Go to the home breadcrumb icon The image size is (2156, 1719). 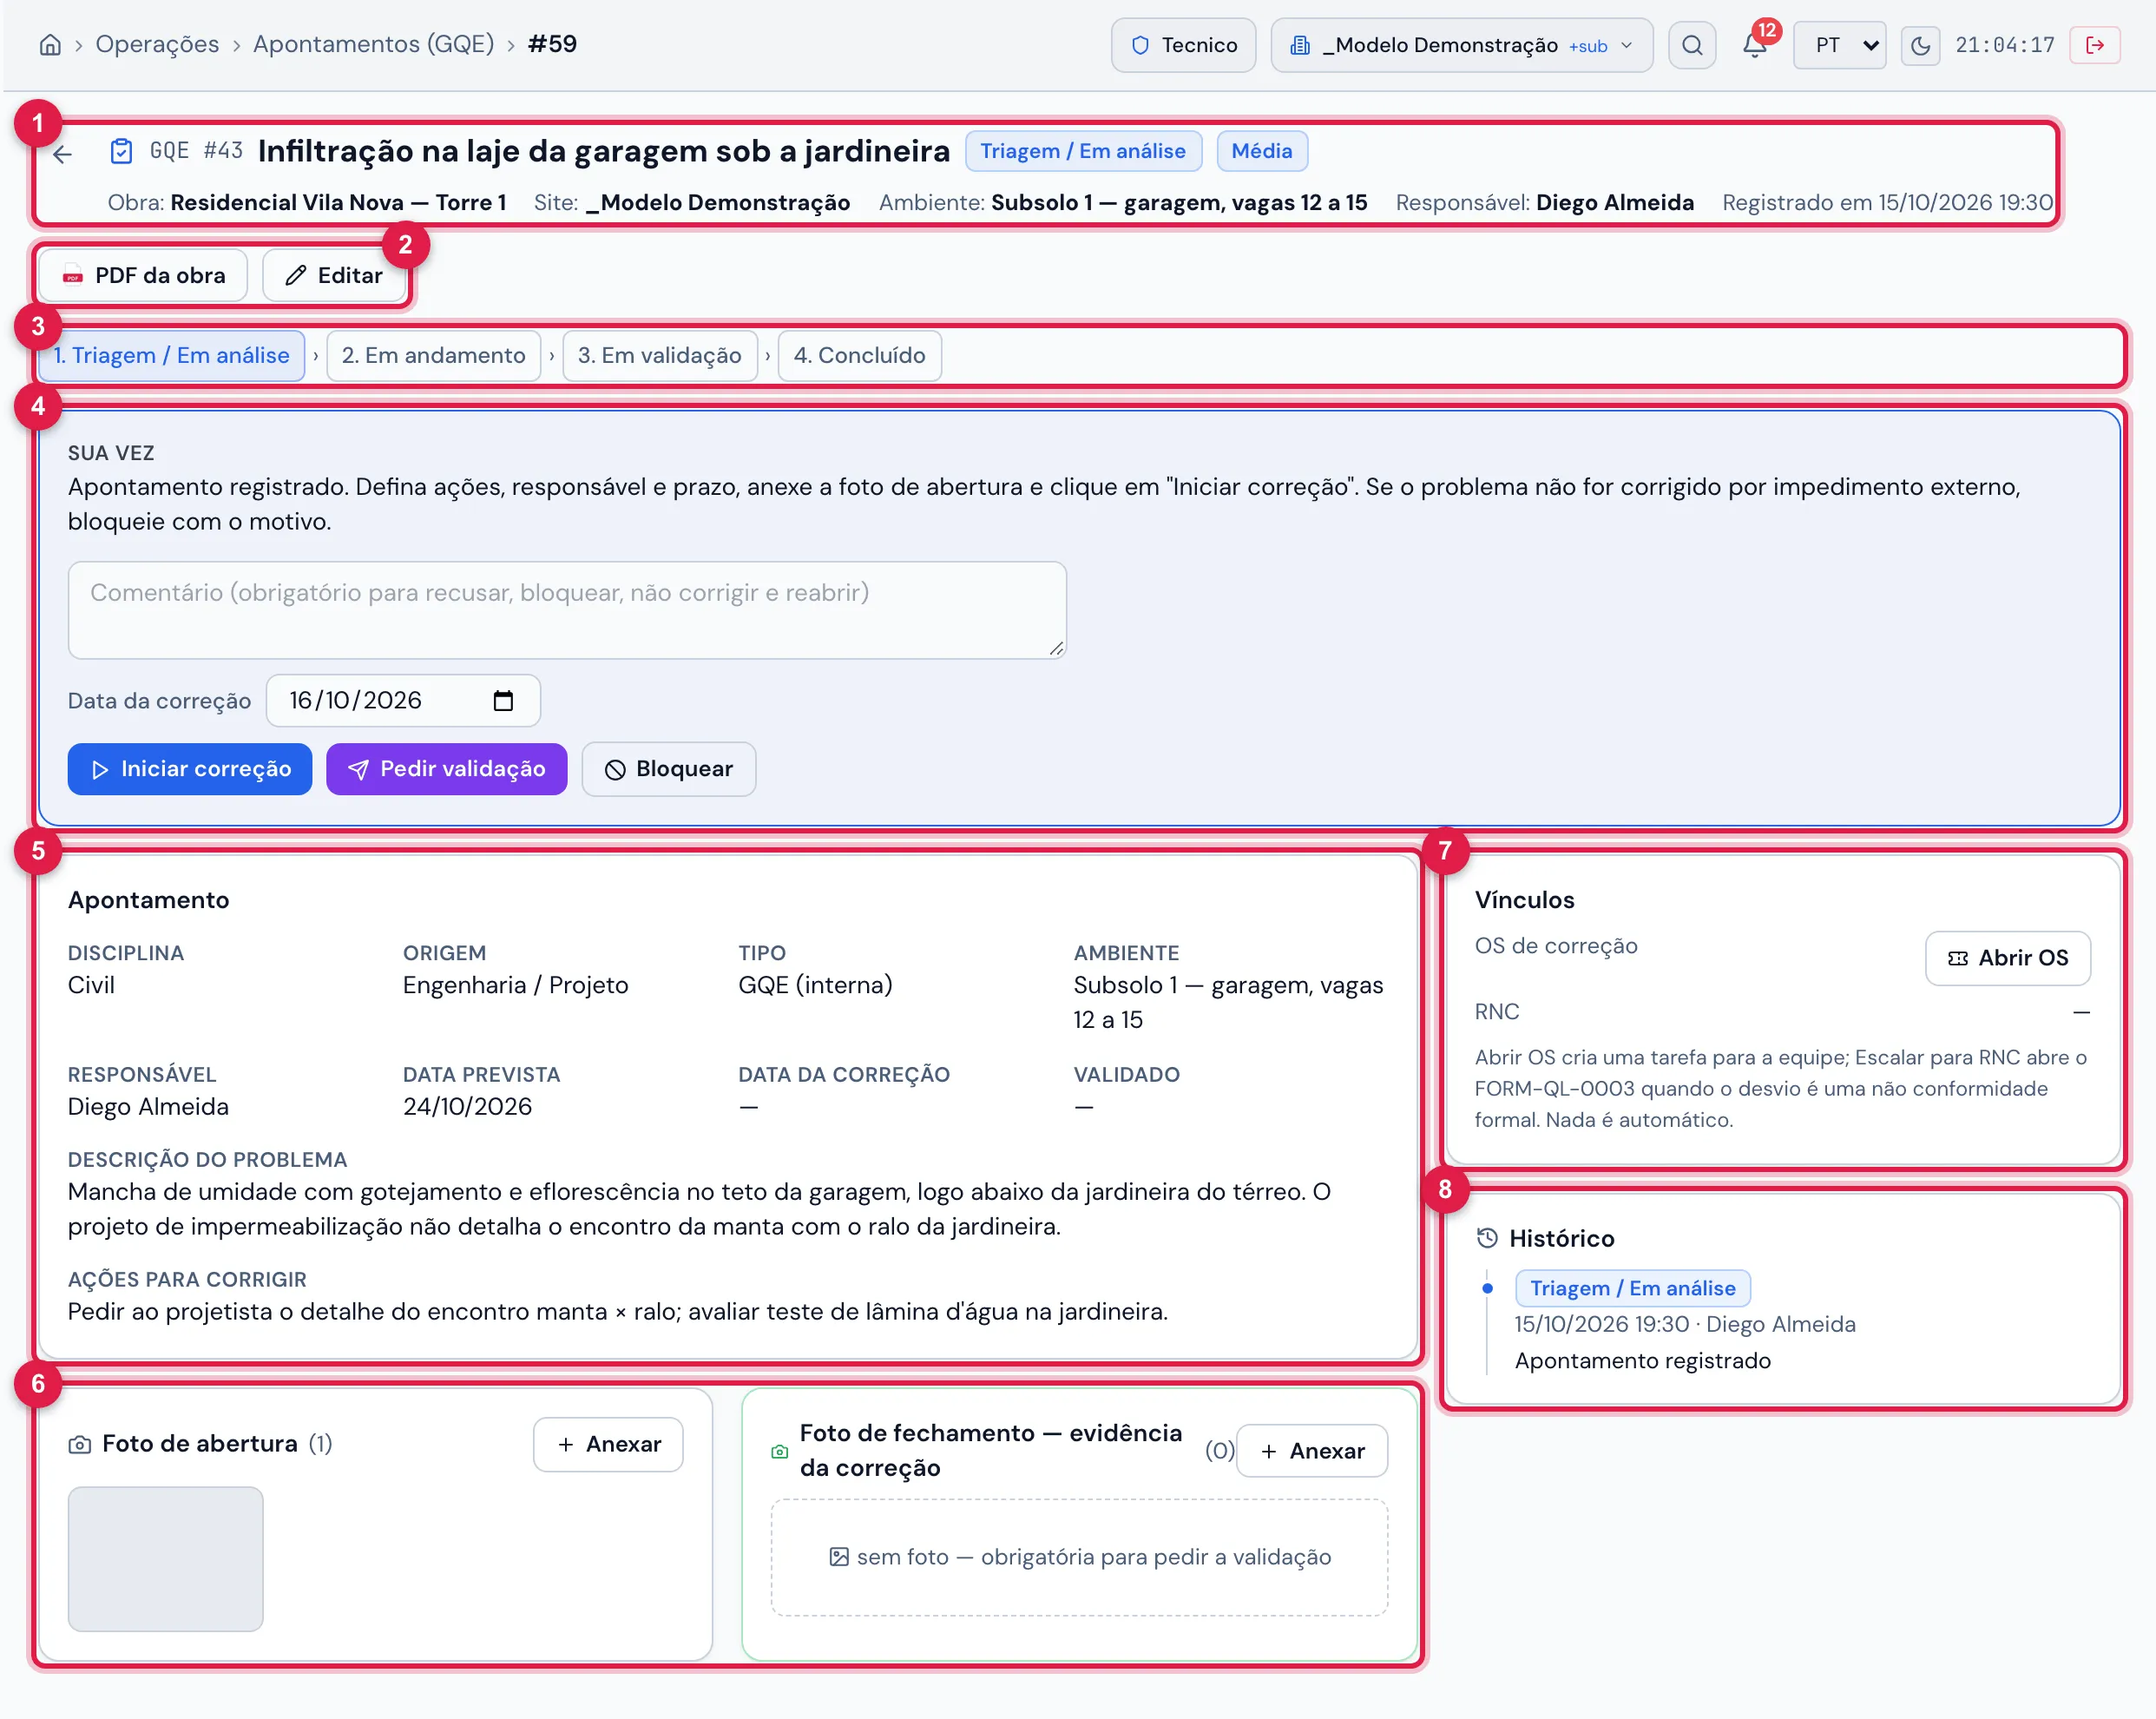pos(50,45)
